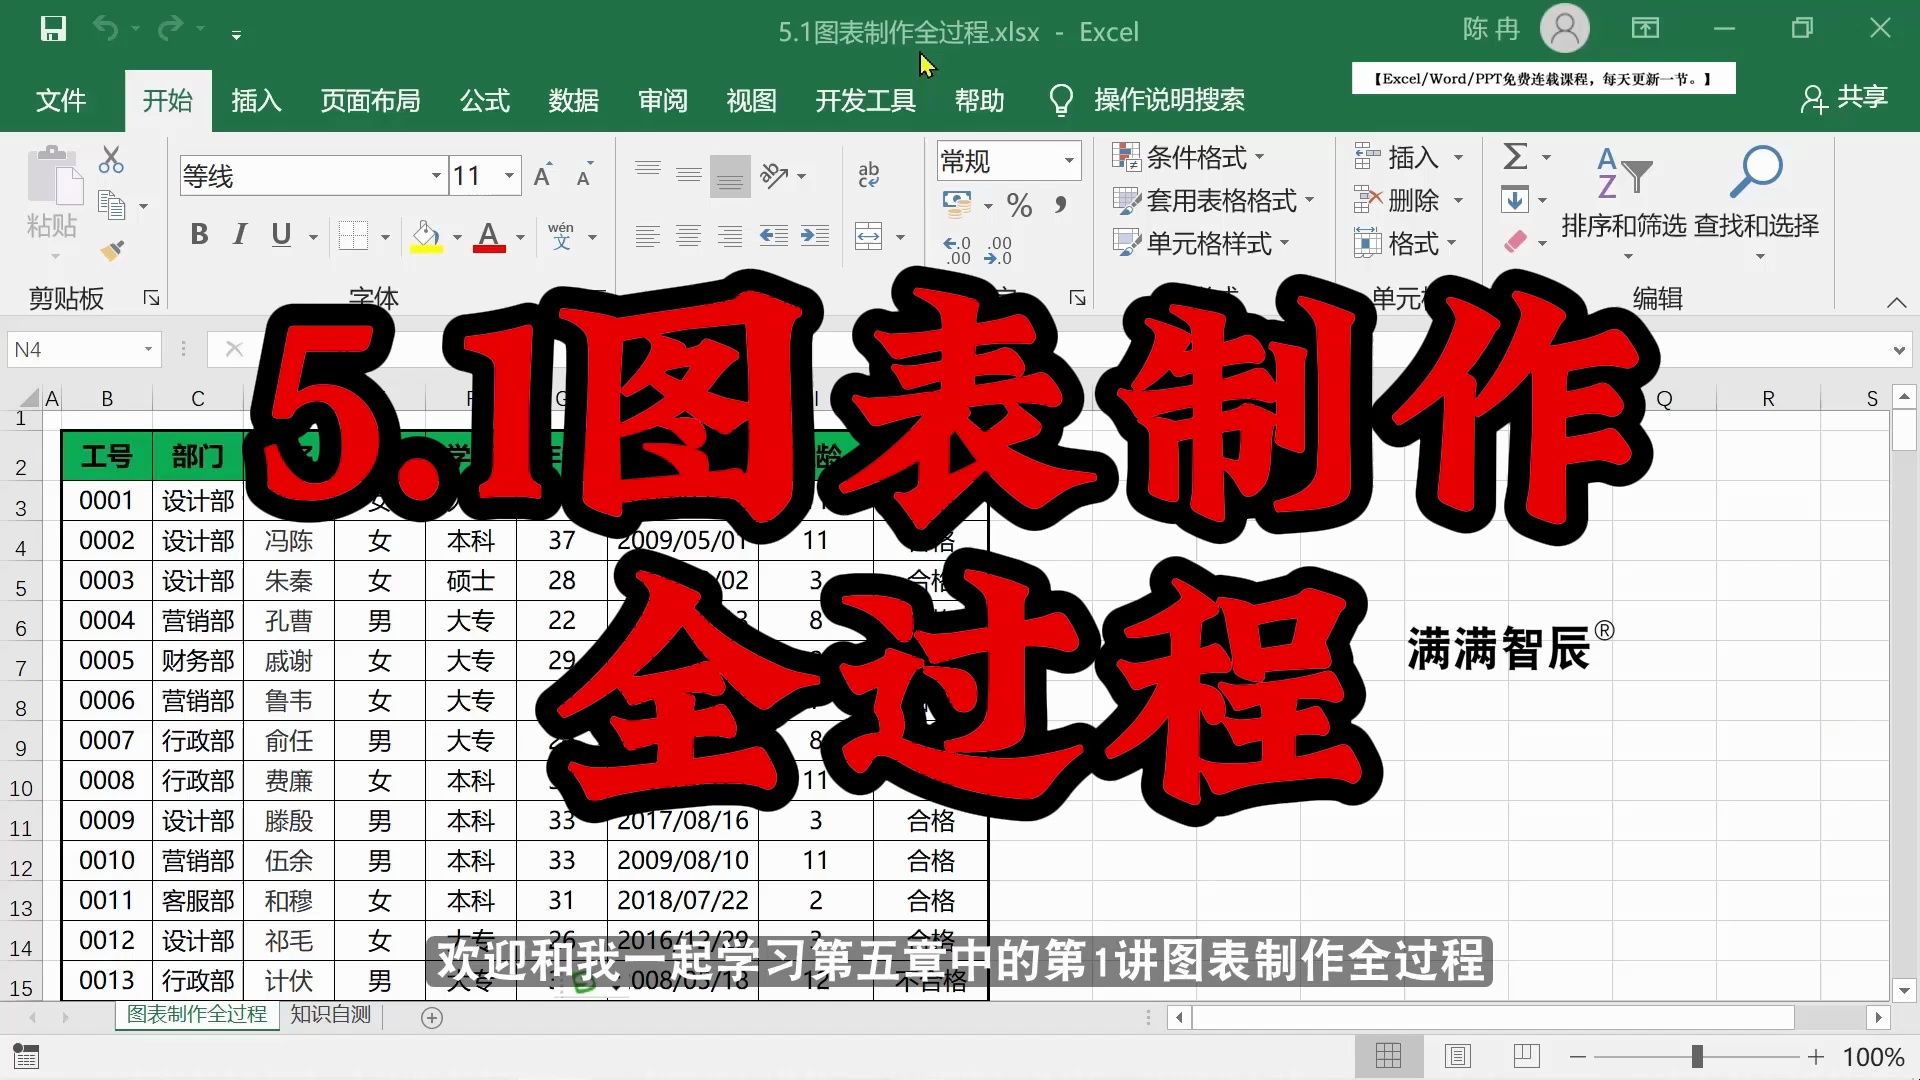Switch to the 知识自测 sheet tab
The image size is (1920, 1080).
click(330, 1014)
